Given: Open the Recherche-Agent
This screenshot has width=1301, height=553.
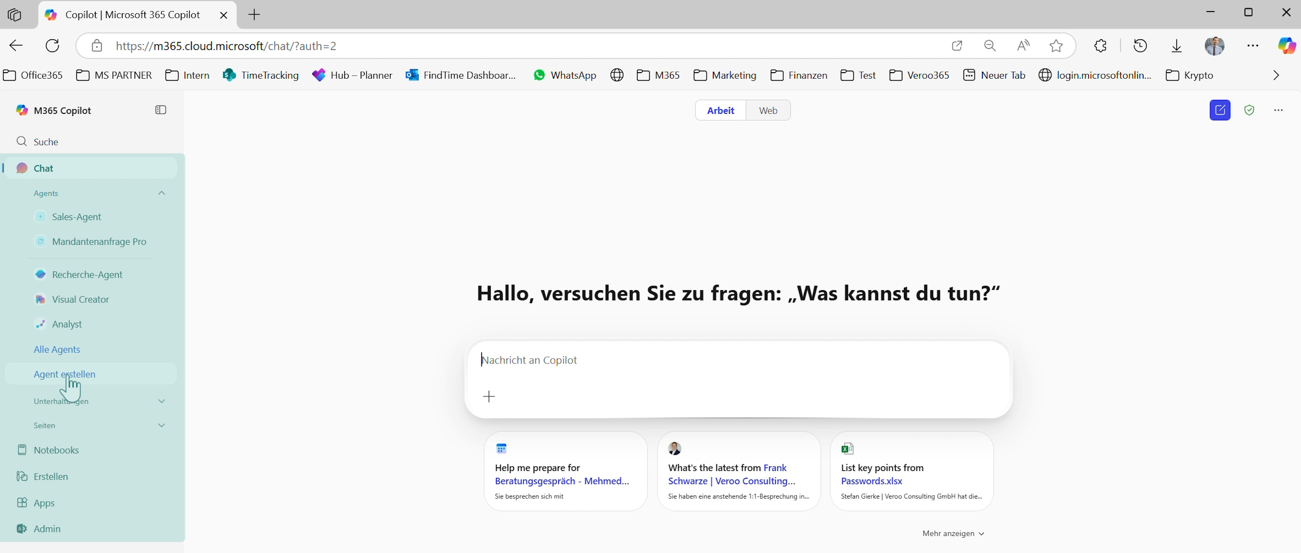Looking at the screenshot, I should (86, 274).
